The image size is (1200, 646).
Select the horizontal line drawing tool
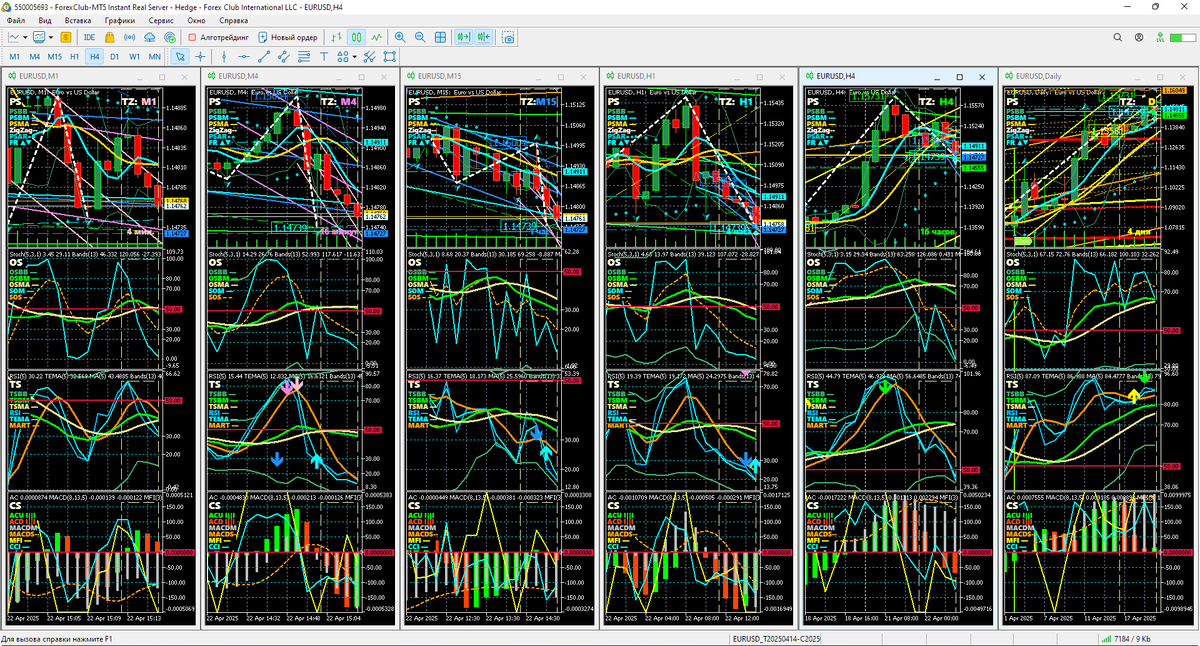point(244,57)
